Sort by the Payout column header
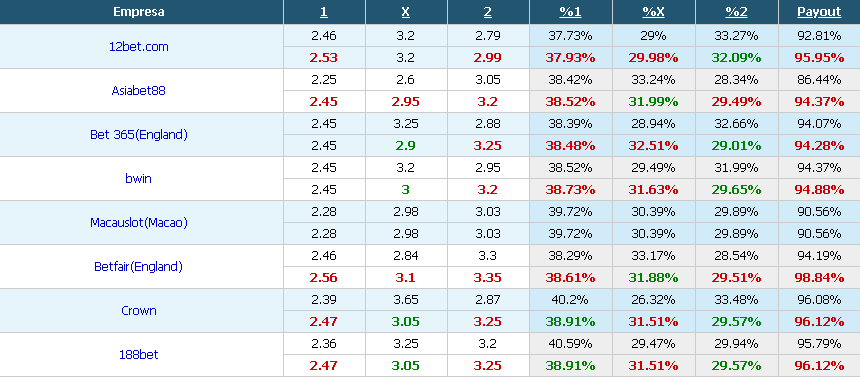The height and width of the screenshot is (377, 860). (x=819, y=12)
